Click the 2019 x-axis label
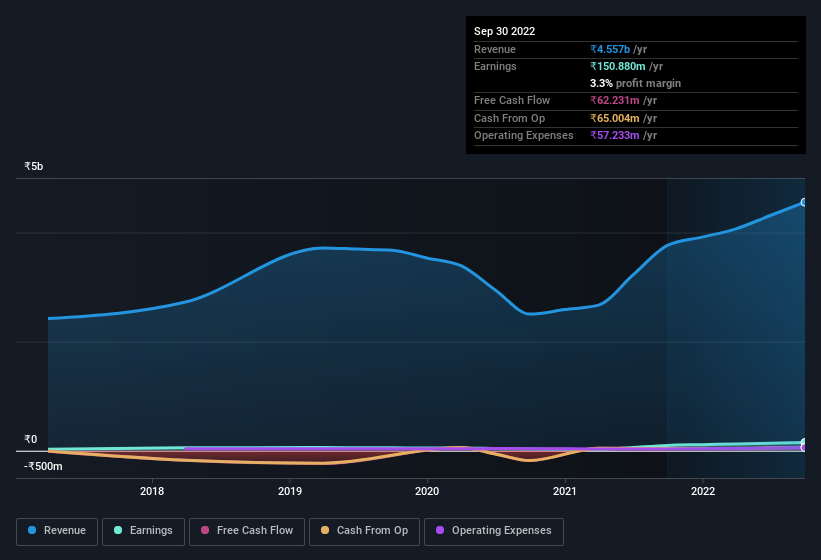This screenshot has height=560, width=821. [290, 491]
